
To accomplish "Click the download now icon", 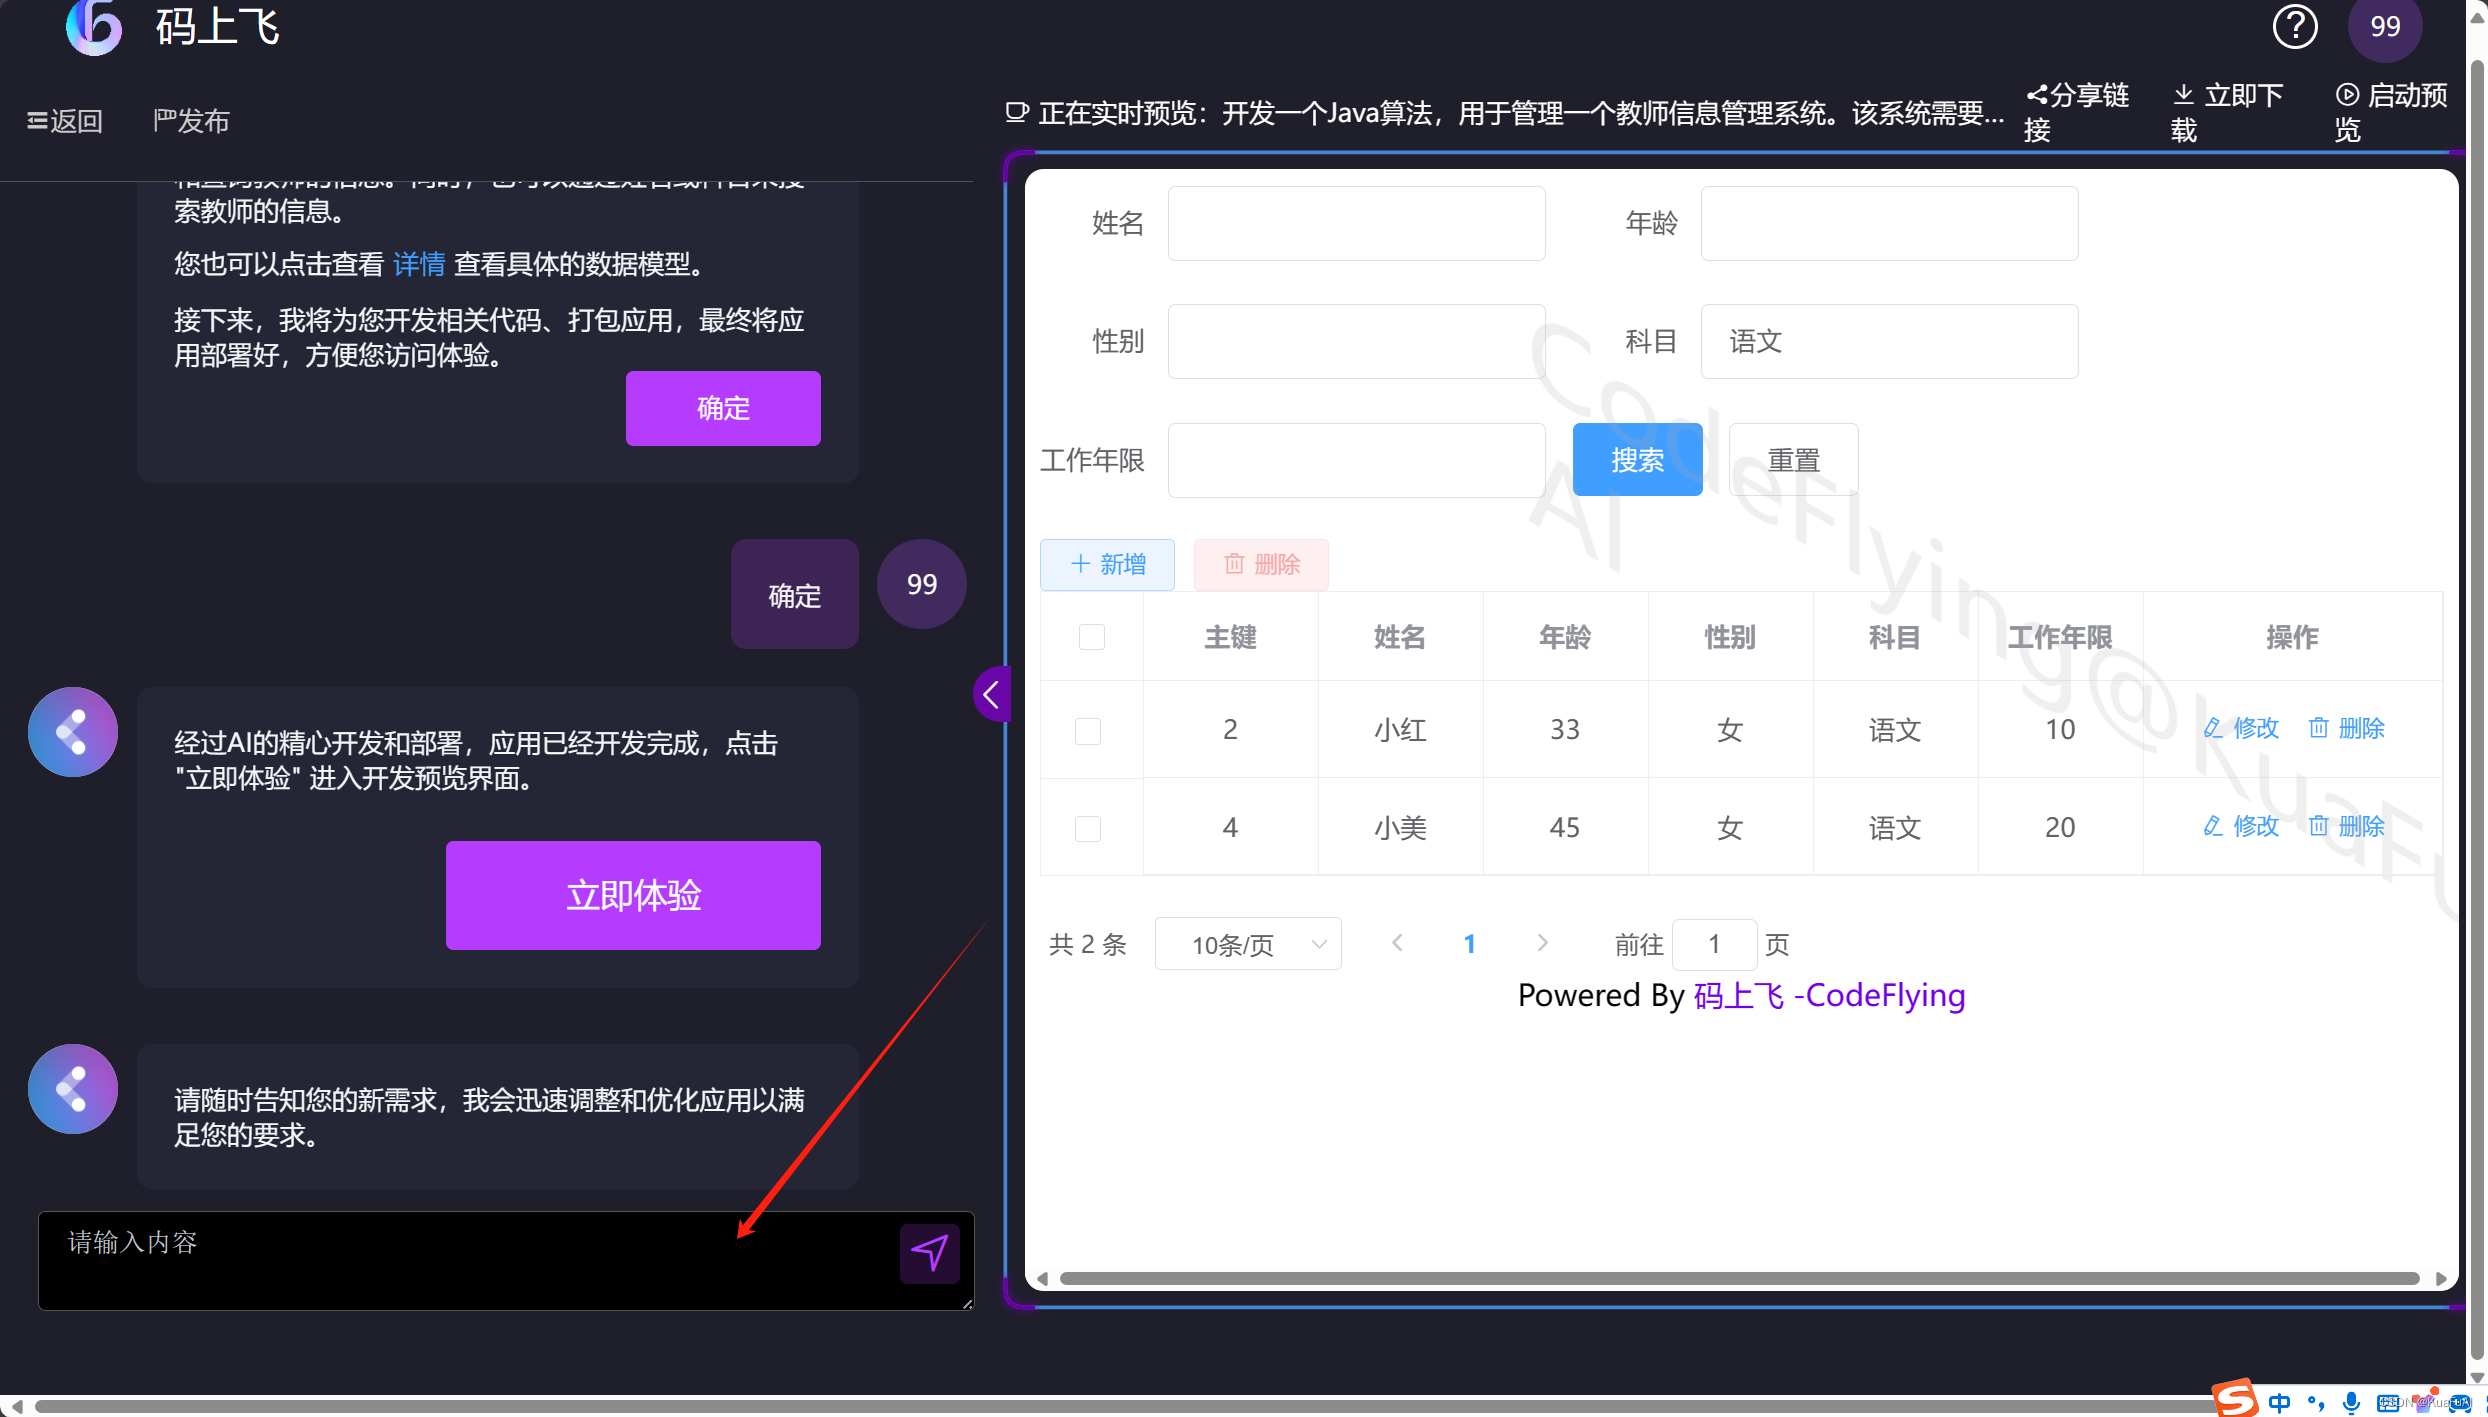I will point(2184,95).
